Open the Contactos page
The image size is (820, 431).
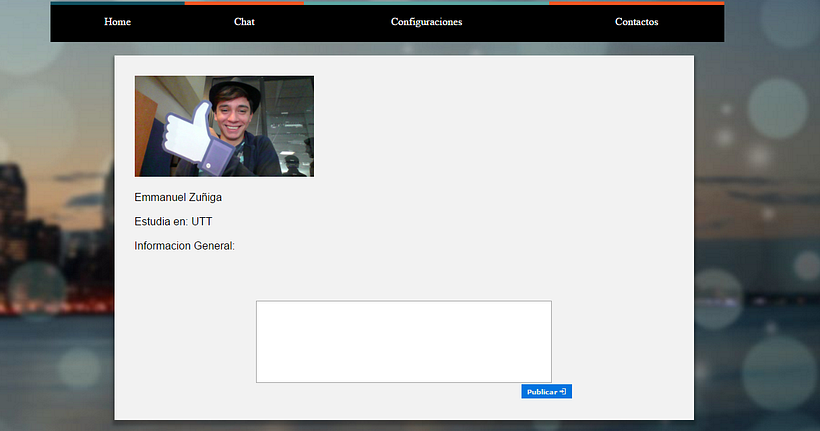coord(636,21)
